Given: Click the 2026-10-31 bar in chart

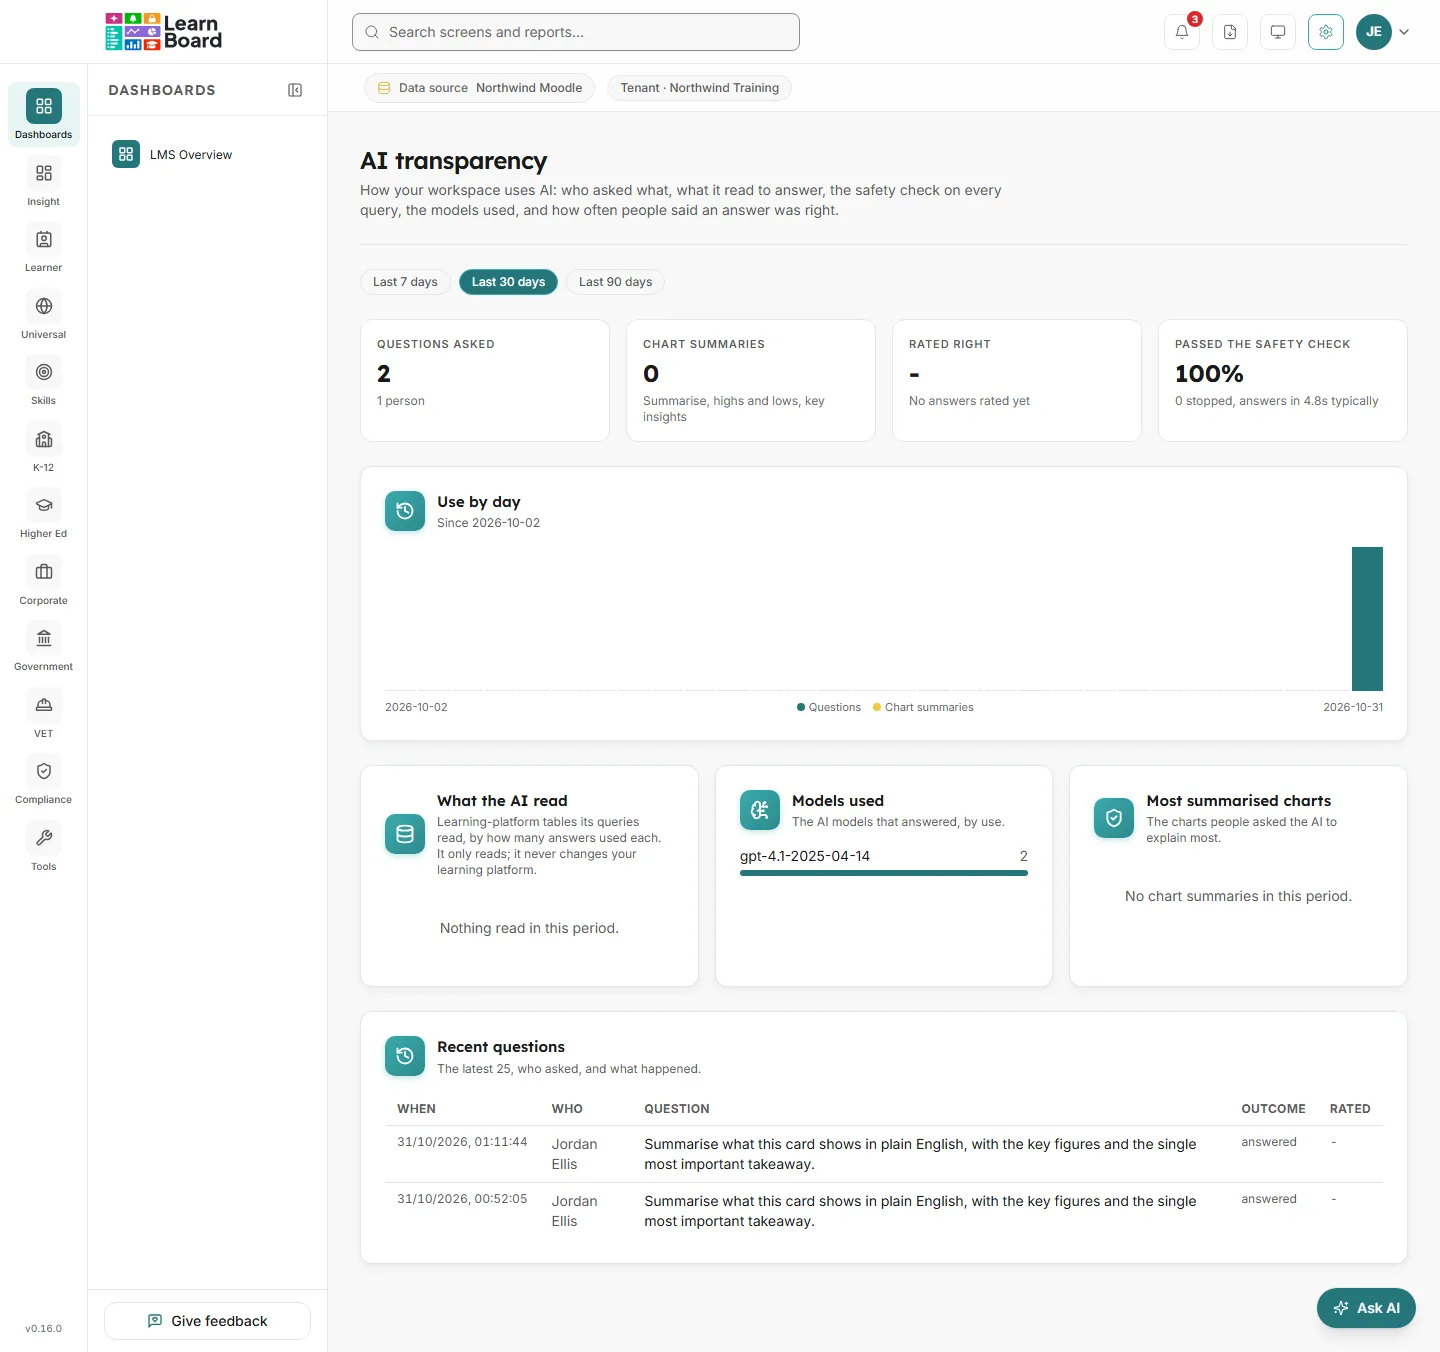Looking at the screenshot, I should (1367, 619).
